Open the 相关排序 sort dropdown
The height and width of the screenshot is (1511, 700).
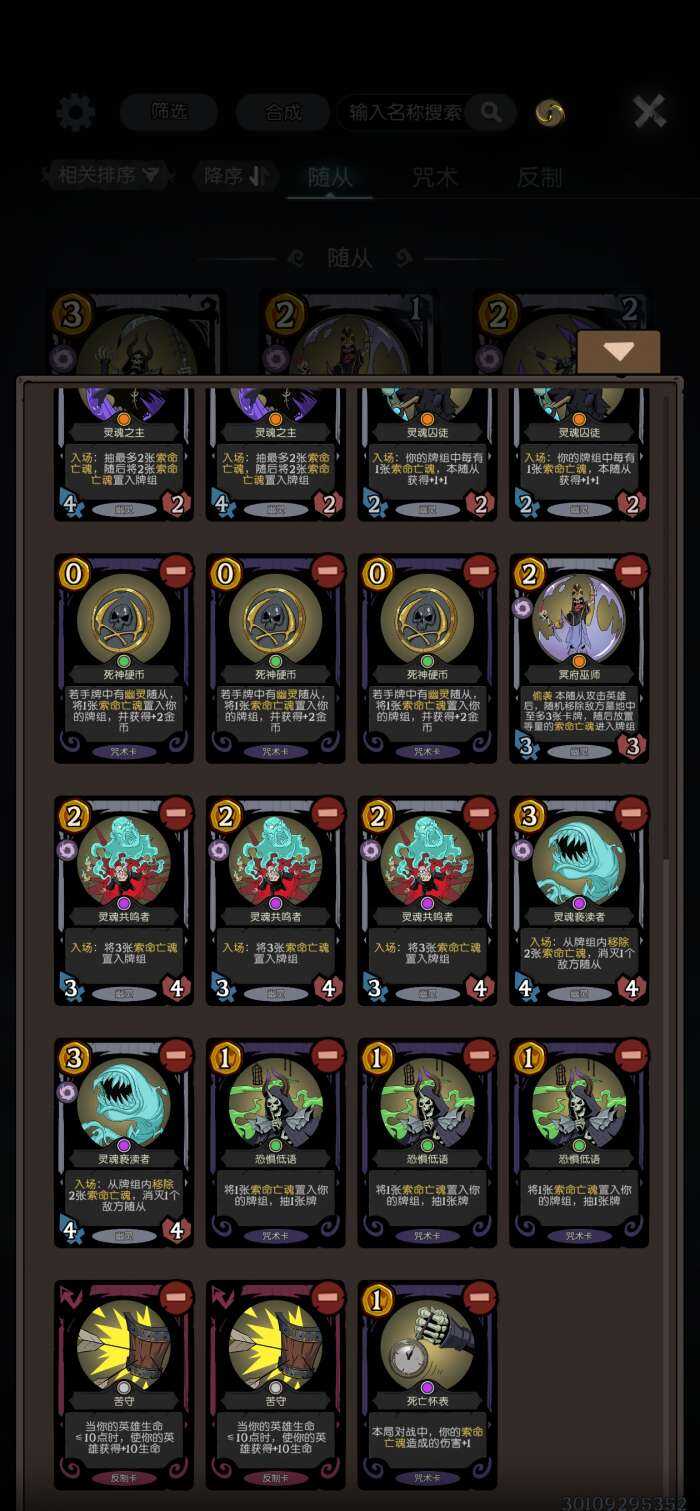[107, 176]
